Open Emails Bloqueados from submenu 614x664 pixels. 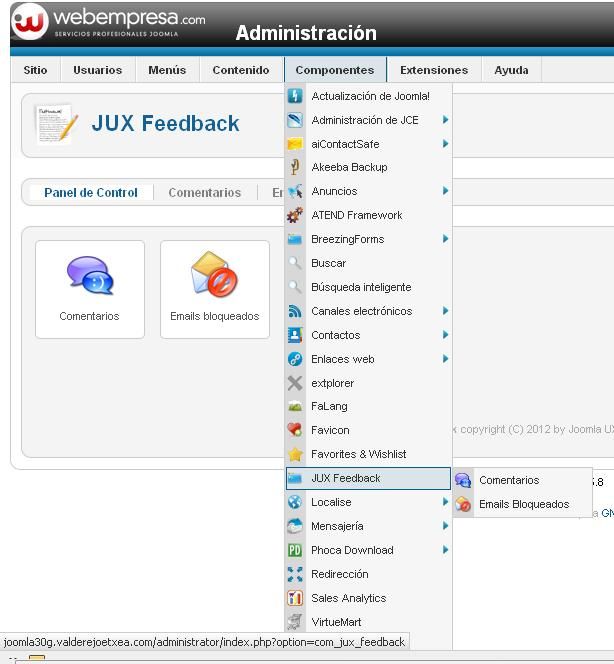click(523, 504)
